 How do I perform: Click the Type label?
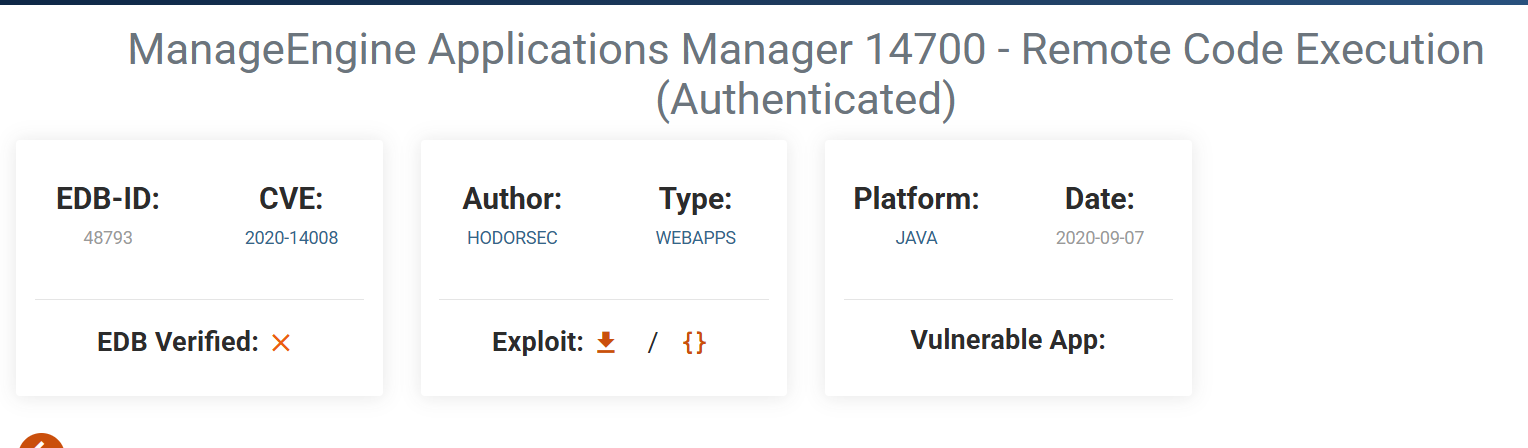pyautogui.click(x=696, y=199)
